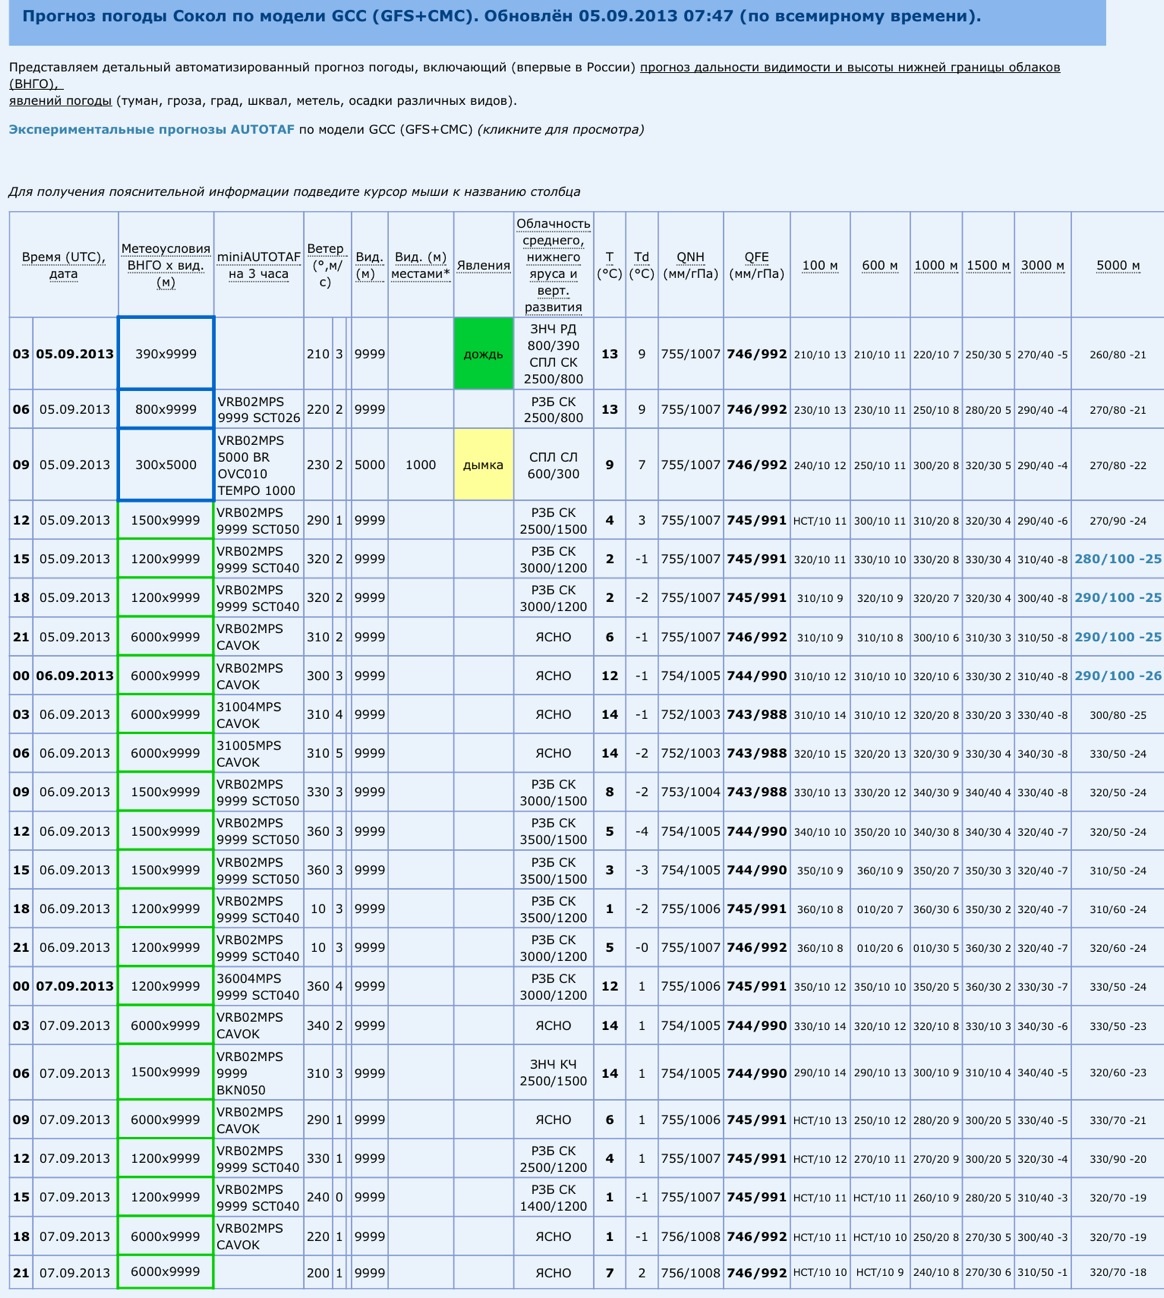The height and width of the screenshot is (1298, 1164).
Task: Click the yellow дымка phenomenon cell
Action: pos(483,465)
